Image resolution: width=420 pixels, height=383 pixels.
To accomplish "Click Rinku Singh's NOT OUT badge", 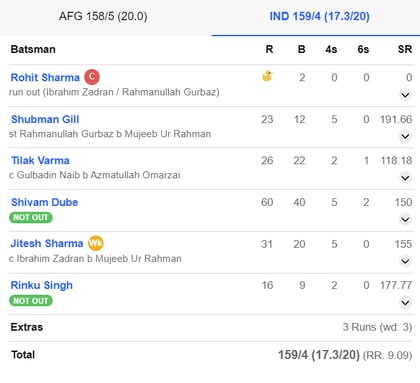I will [x=31, y=301].
